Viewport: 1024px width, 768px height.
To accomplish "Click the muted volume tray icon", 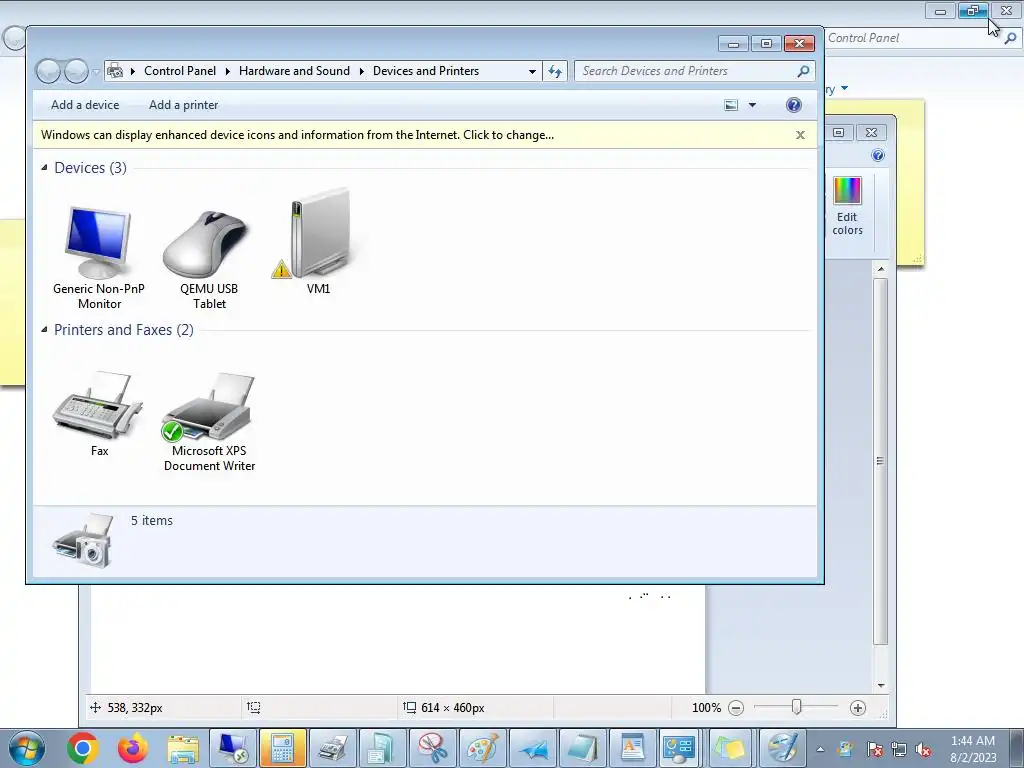I will (923, 750).
